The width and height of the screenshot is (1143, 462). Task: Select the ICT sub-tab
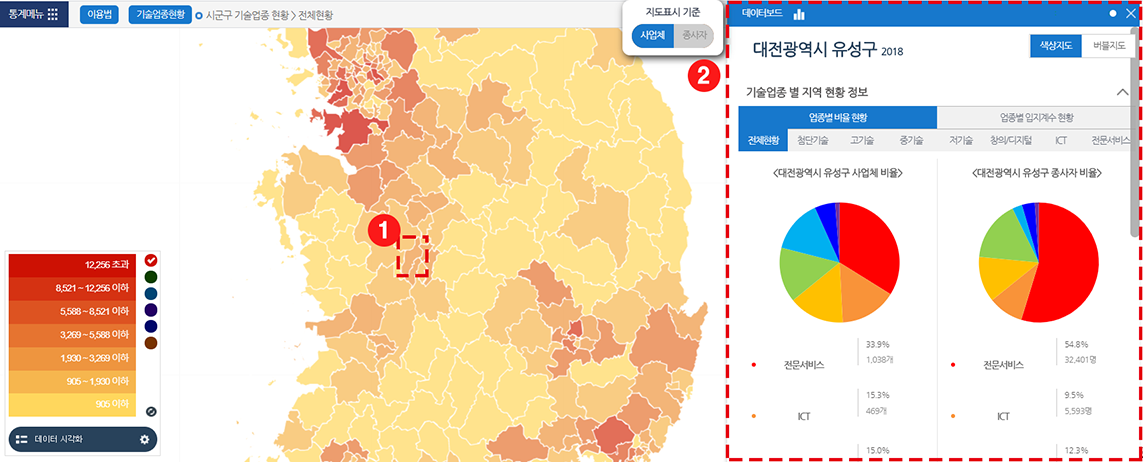tap(1061, 140)
